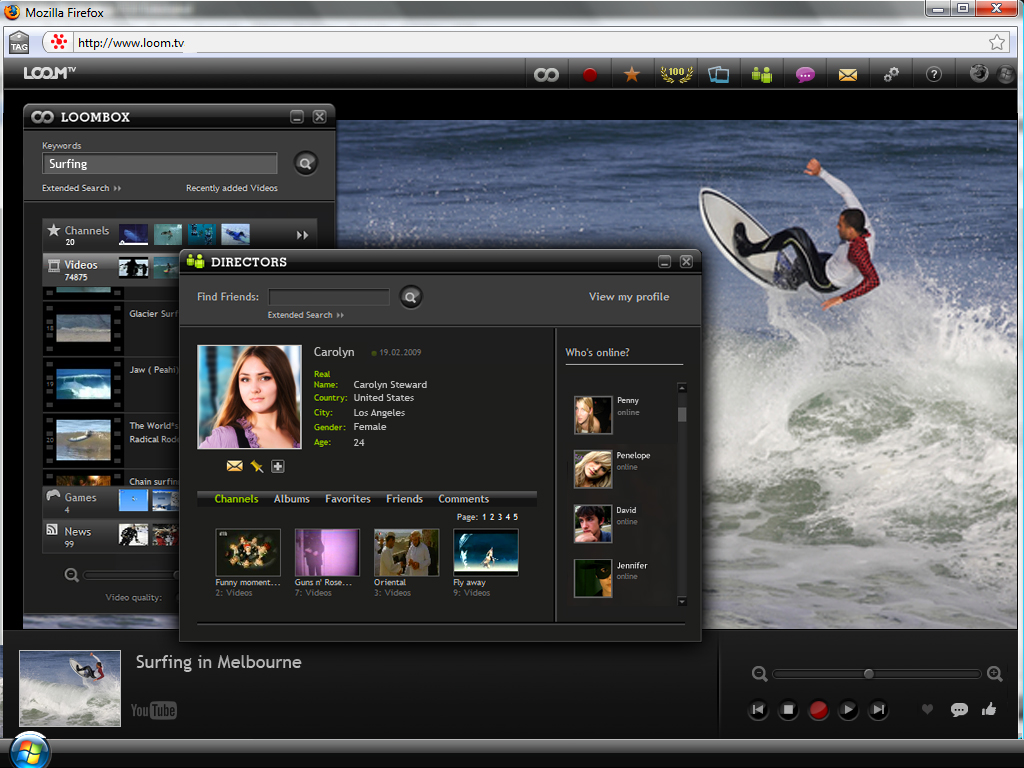Click the View my profile link
Image resolution: width=1024 pixels, height=768 pixels.
click(x=629, y=297)
